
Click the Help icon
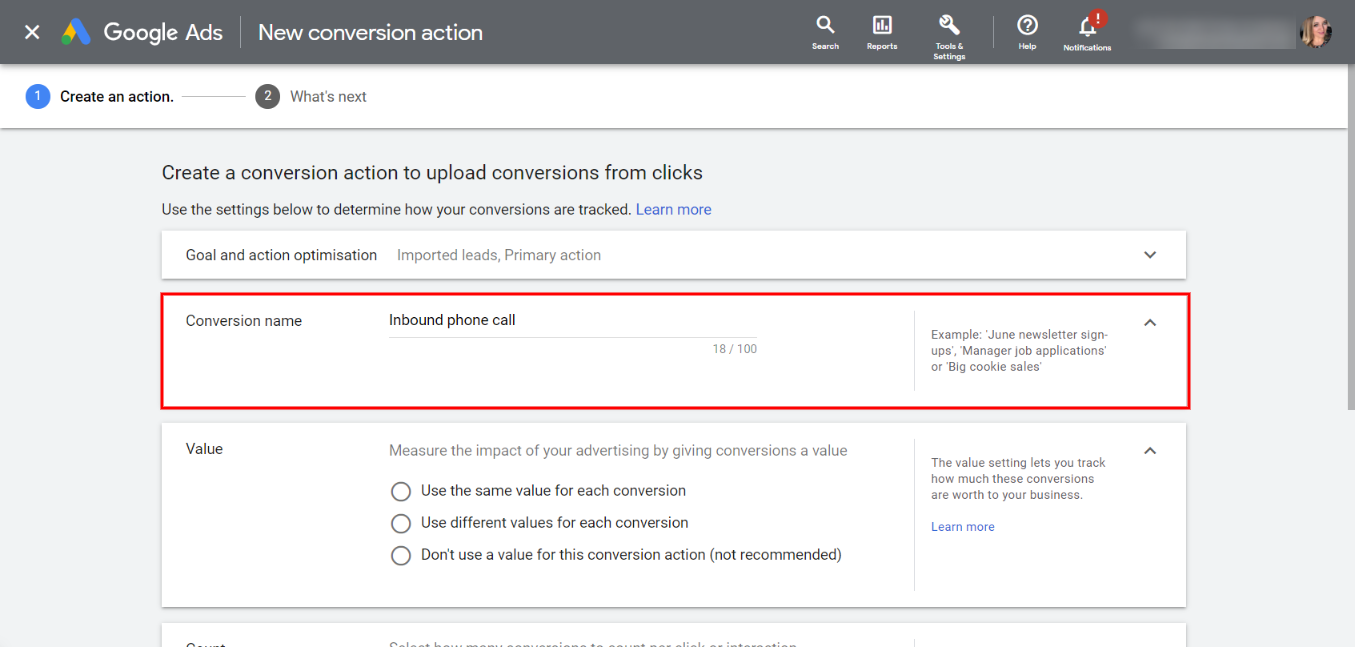tap(1027, 28)
